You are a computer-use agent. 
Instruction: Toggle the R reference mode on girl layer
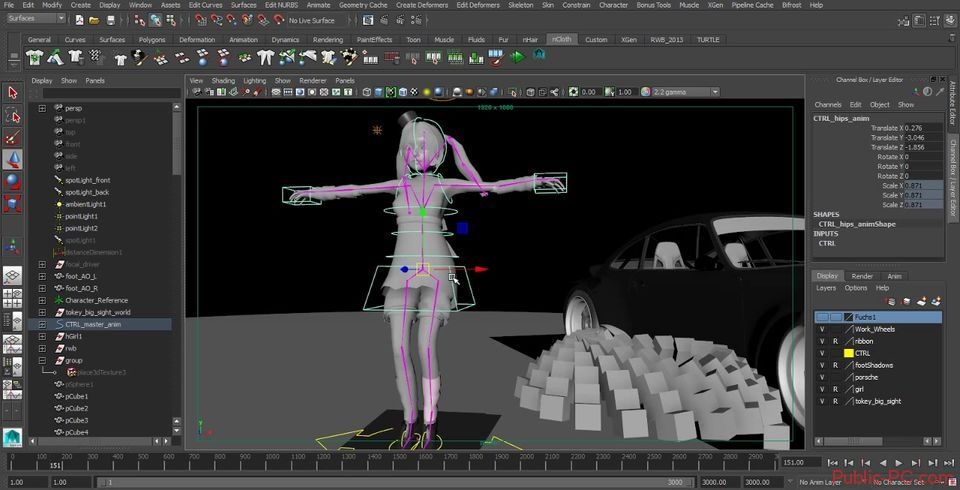click(835, 389)
